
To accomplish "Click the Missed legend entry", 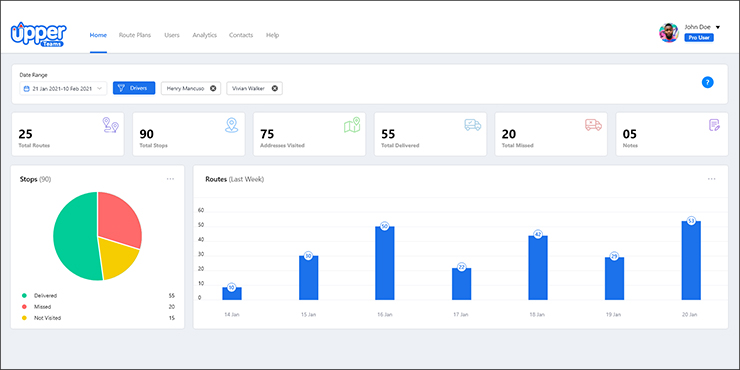I will coord(98,307).
